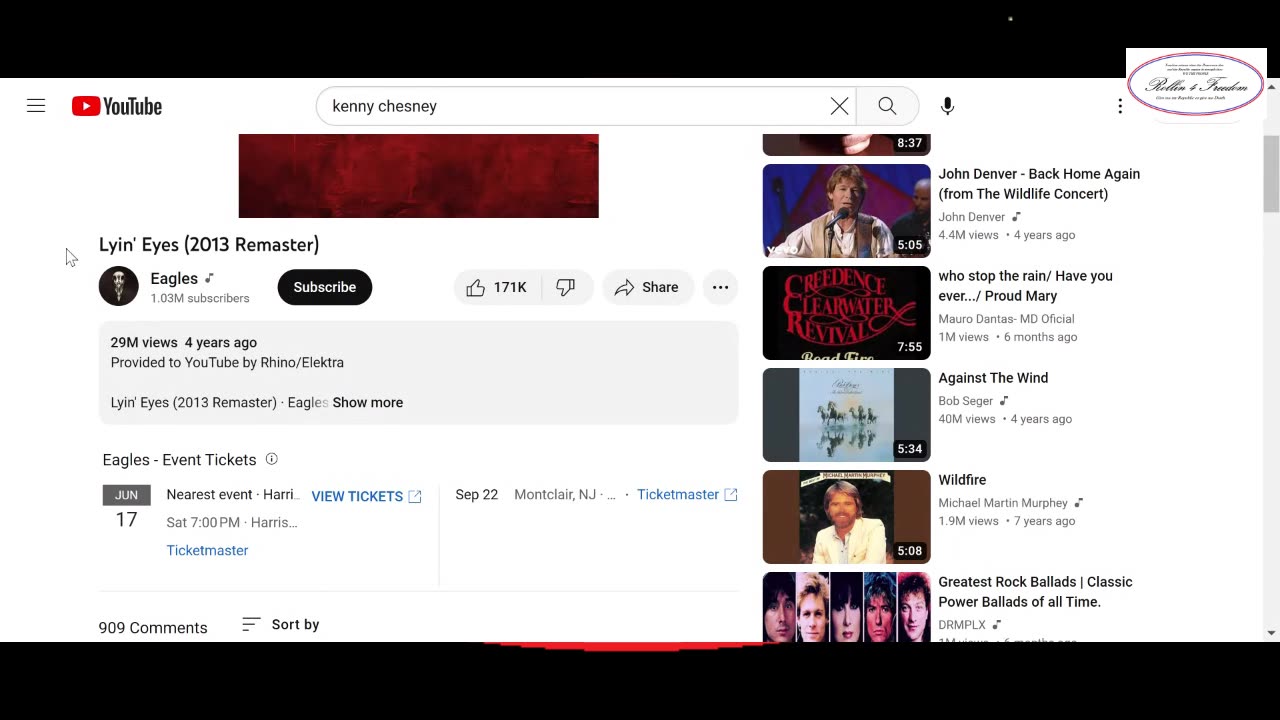The height and width of the screenshot is (720, 1280).
Task: Expand description with Show more
Action: point(368,402)
